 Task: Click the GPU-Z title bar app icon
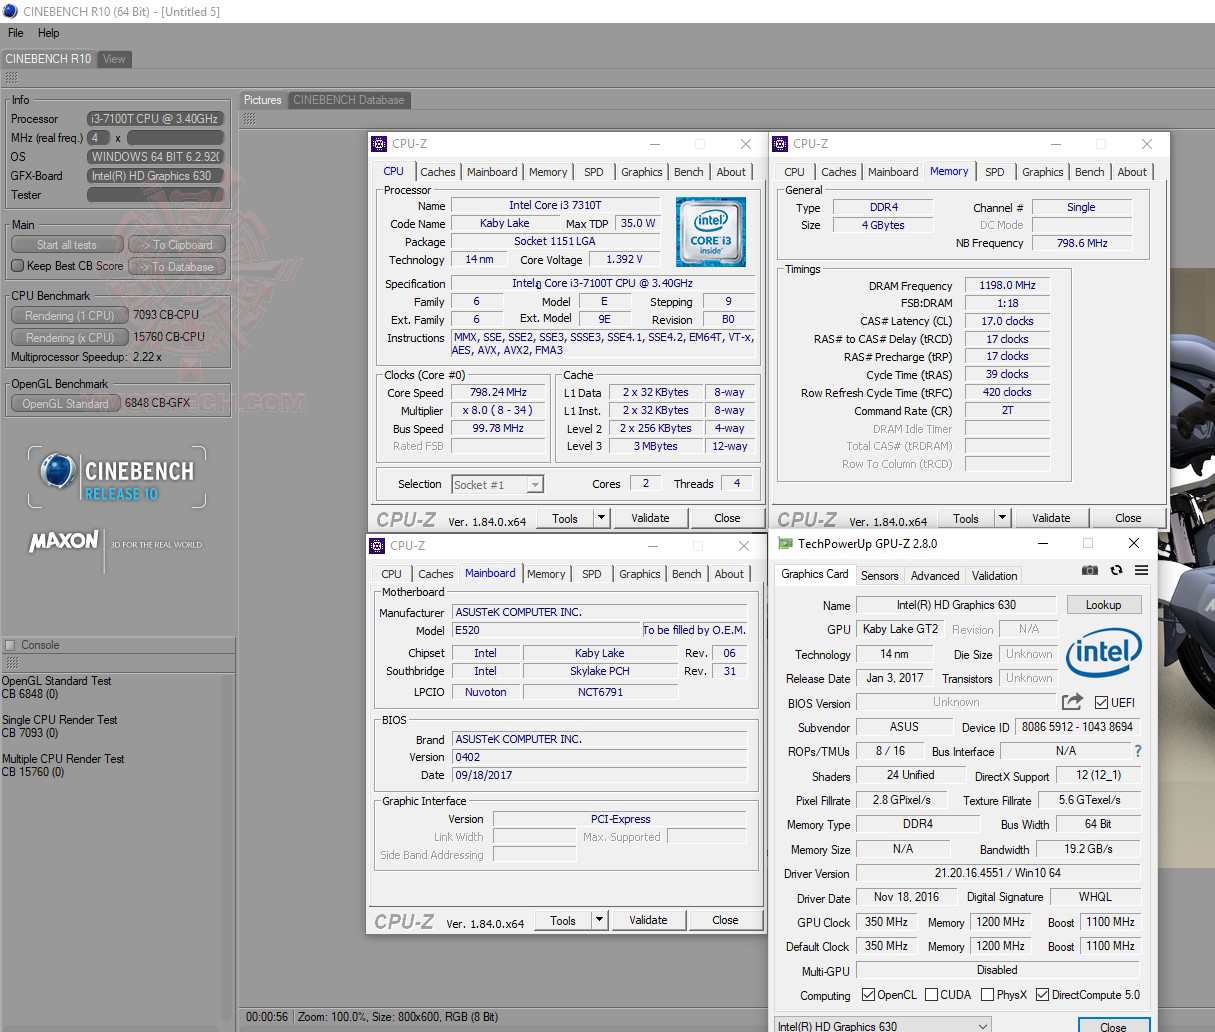coord(785,544)
